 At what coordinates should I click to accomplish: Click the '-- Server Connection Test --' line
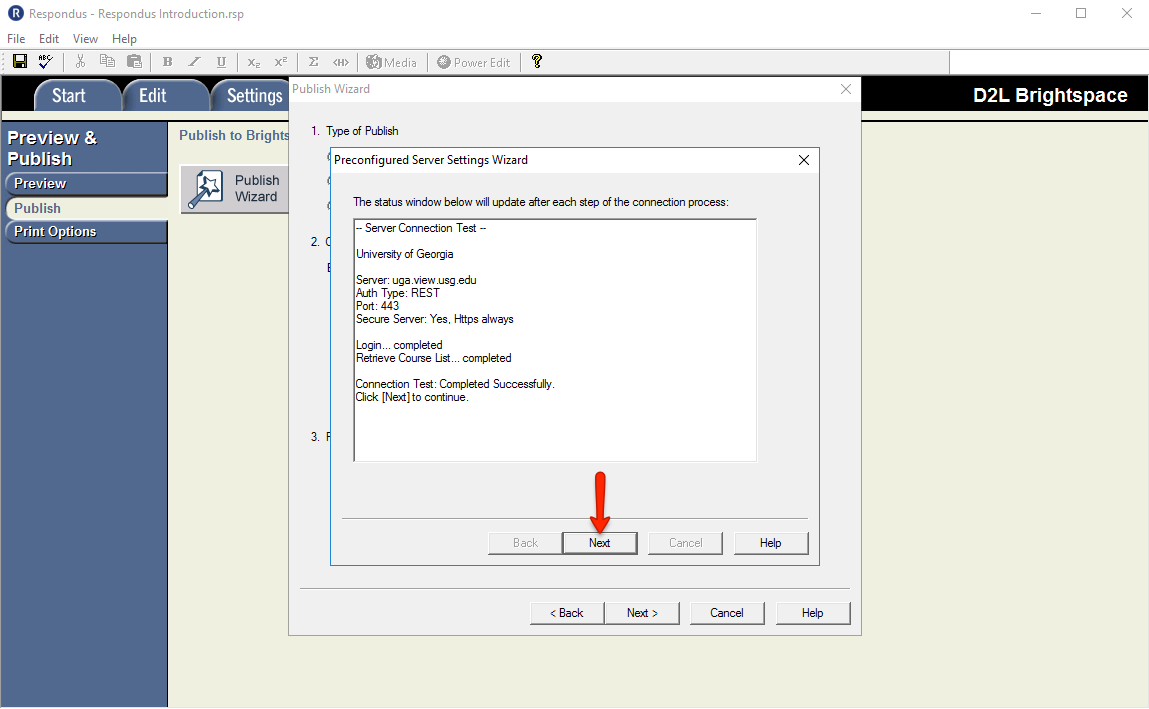421,228
